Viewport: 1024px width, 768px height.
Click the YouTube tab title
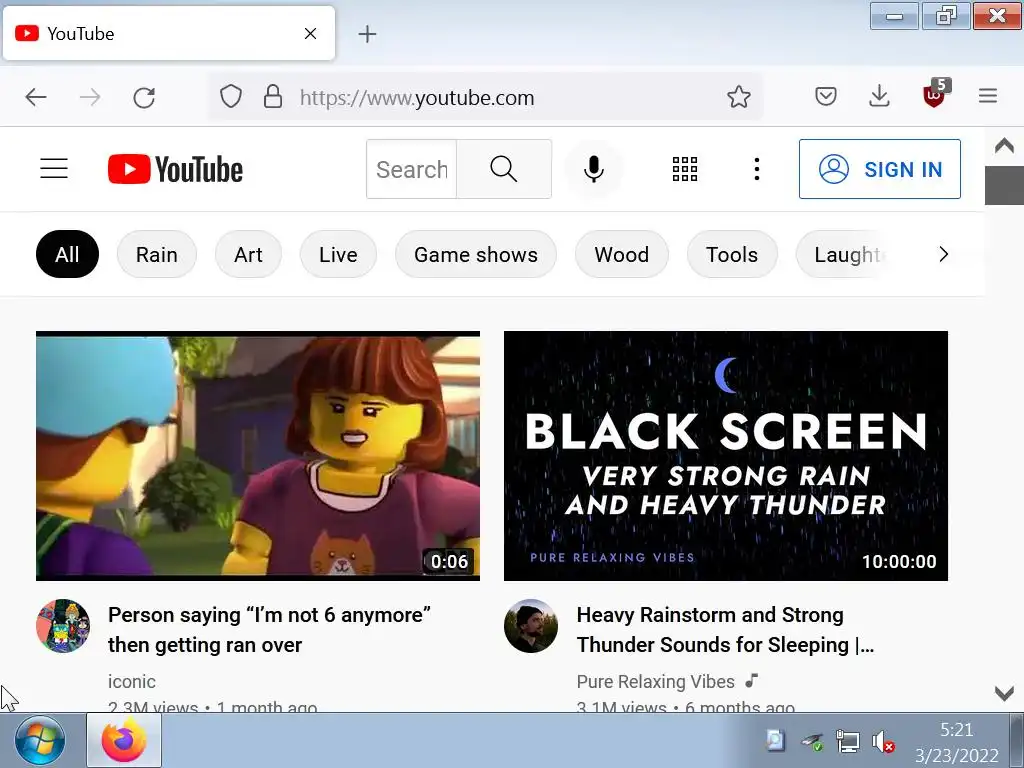point(80,34)
